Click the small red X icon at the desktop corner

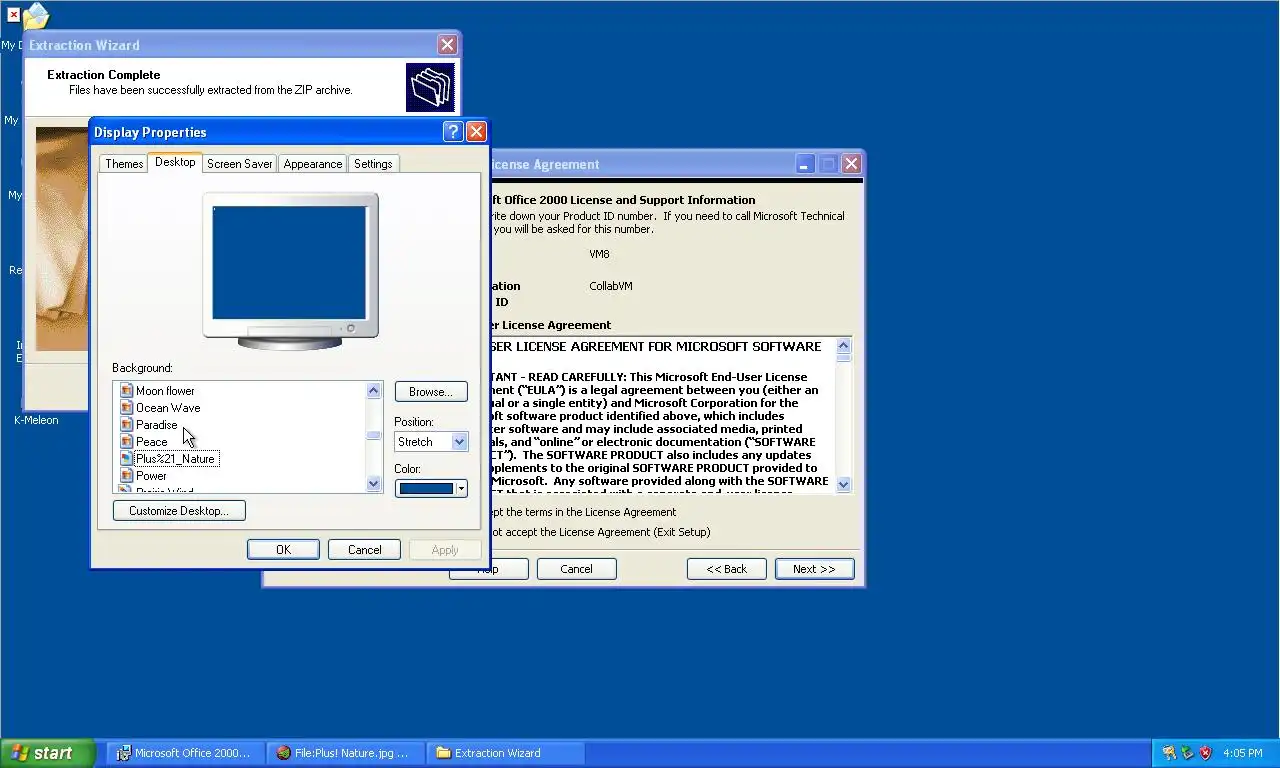tap(14, 15)
